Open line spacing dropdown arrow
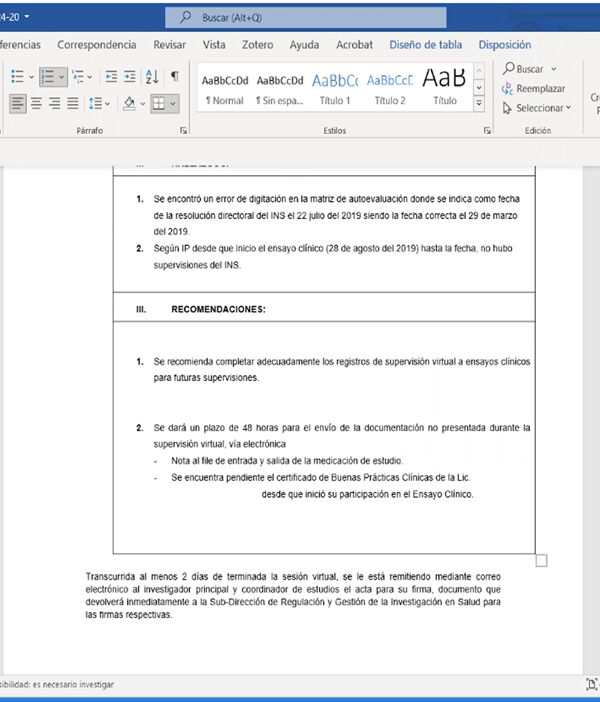This screenshot has width=600, height=702. (x=107, y=104)
